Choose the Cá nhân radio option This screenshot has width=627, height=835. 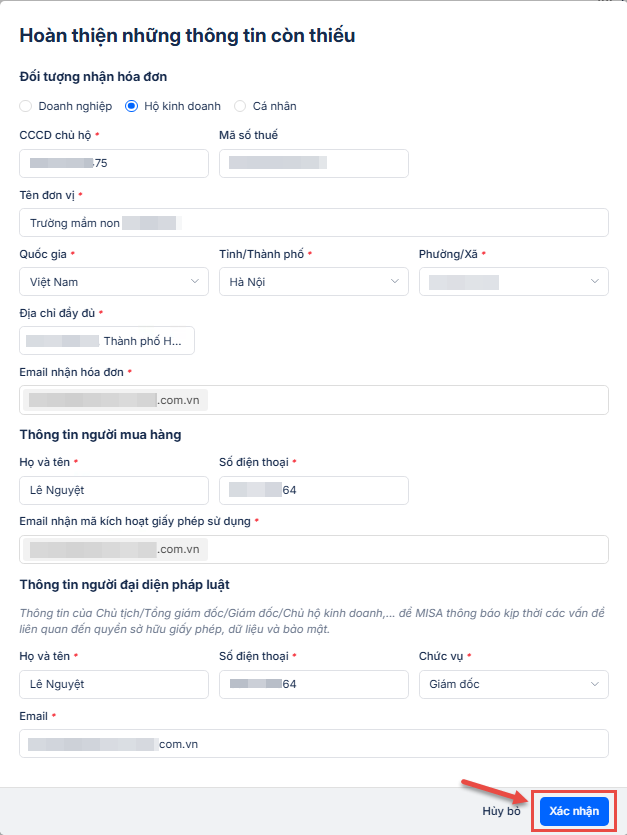[240, 106]
